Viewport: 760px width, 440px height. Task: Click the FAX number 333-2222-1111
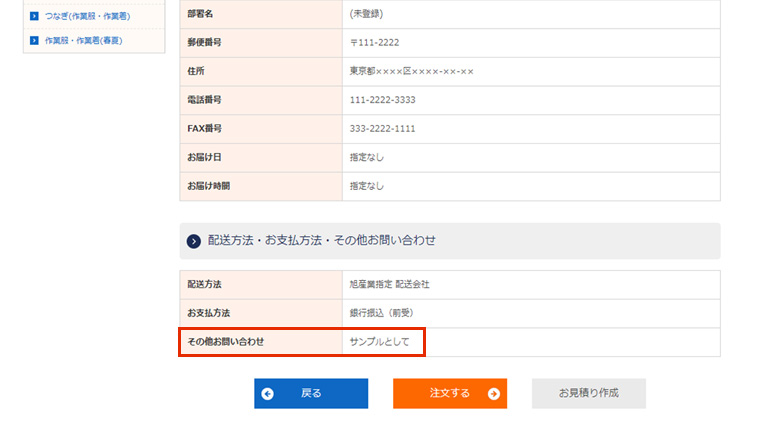tap(382, 129)
